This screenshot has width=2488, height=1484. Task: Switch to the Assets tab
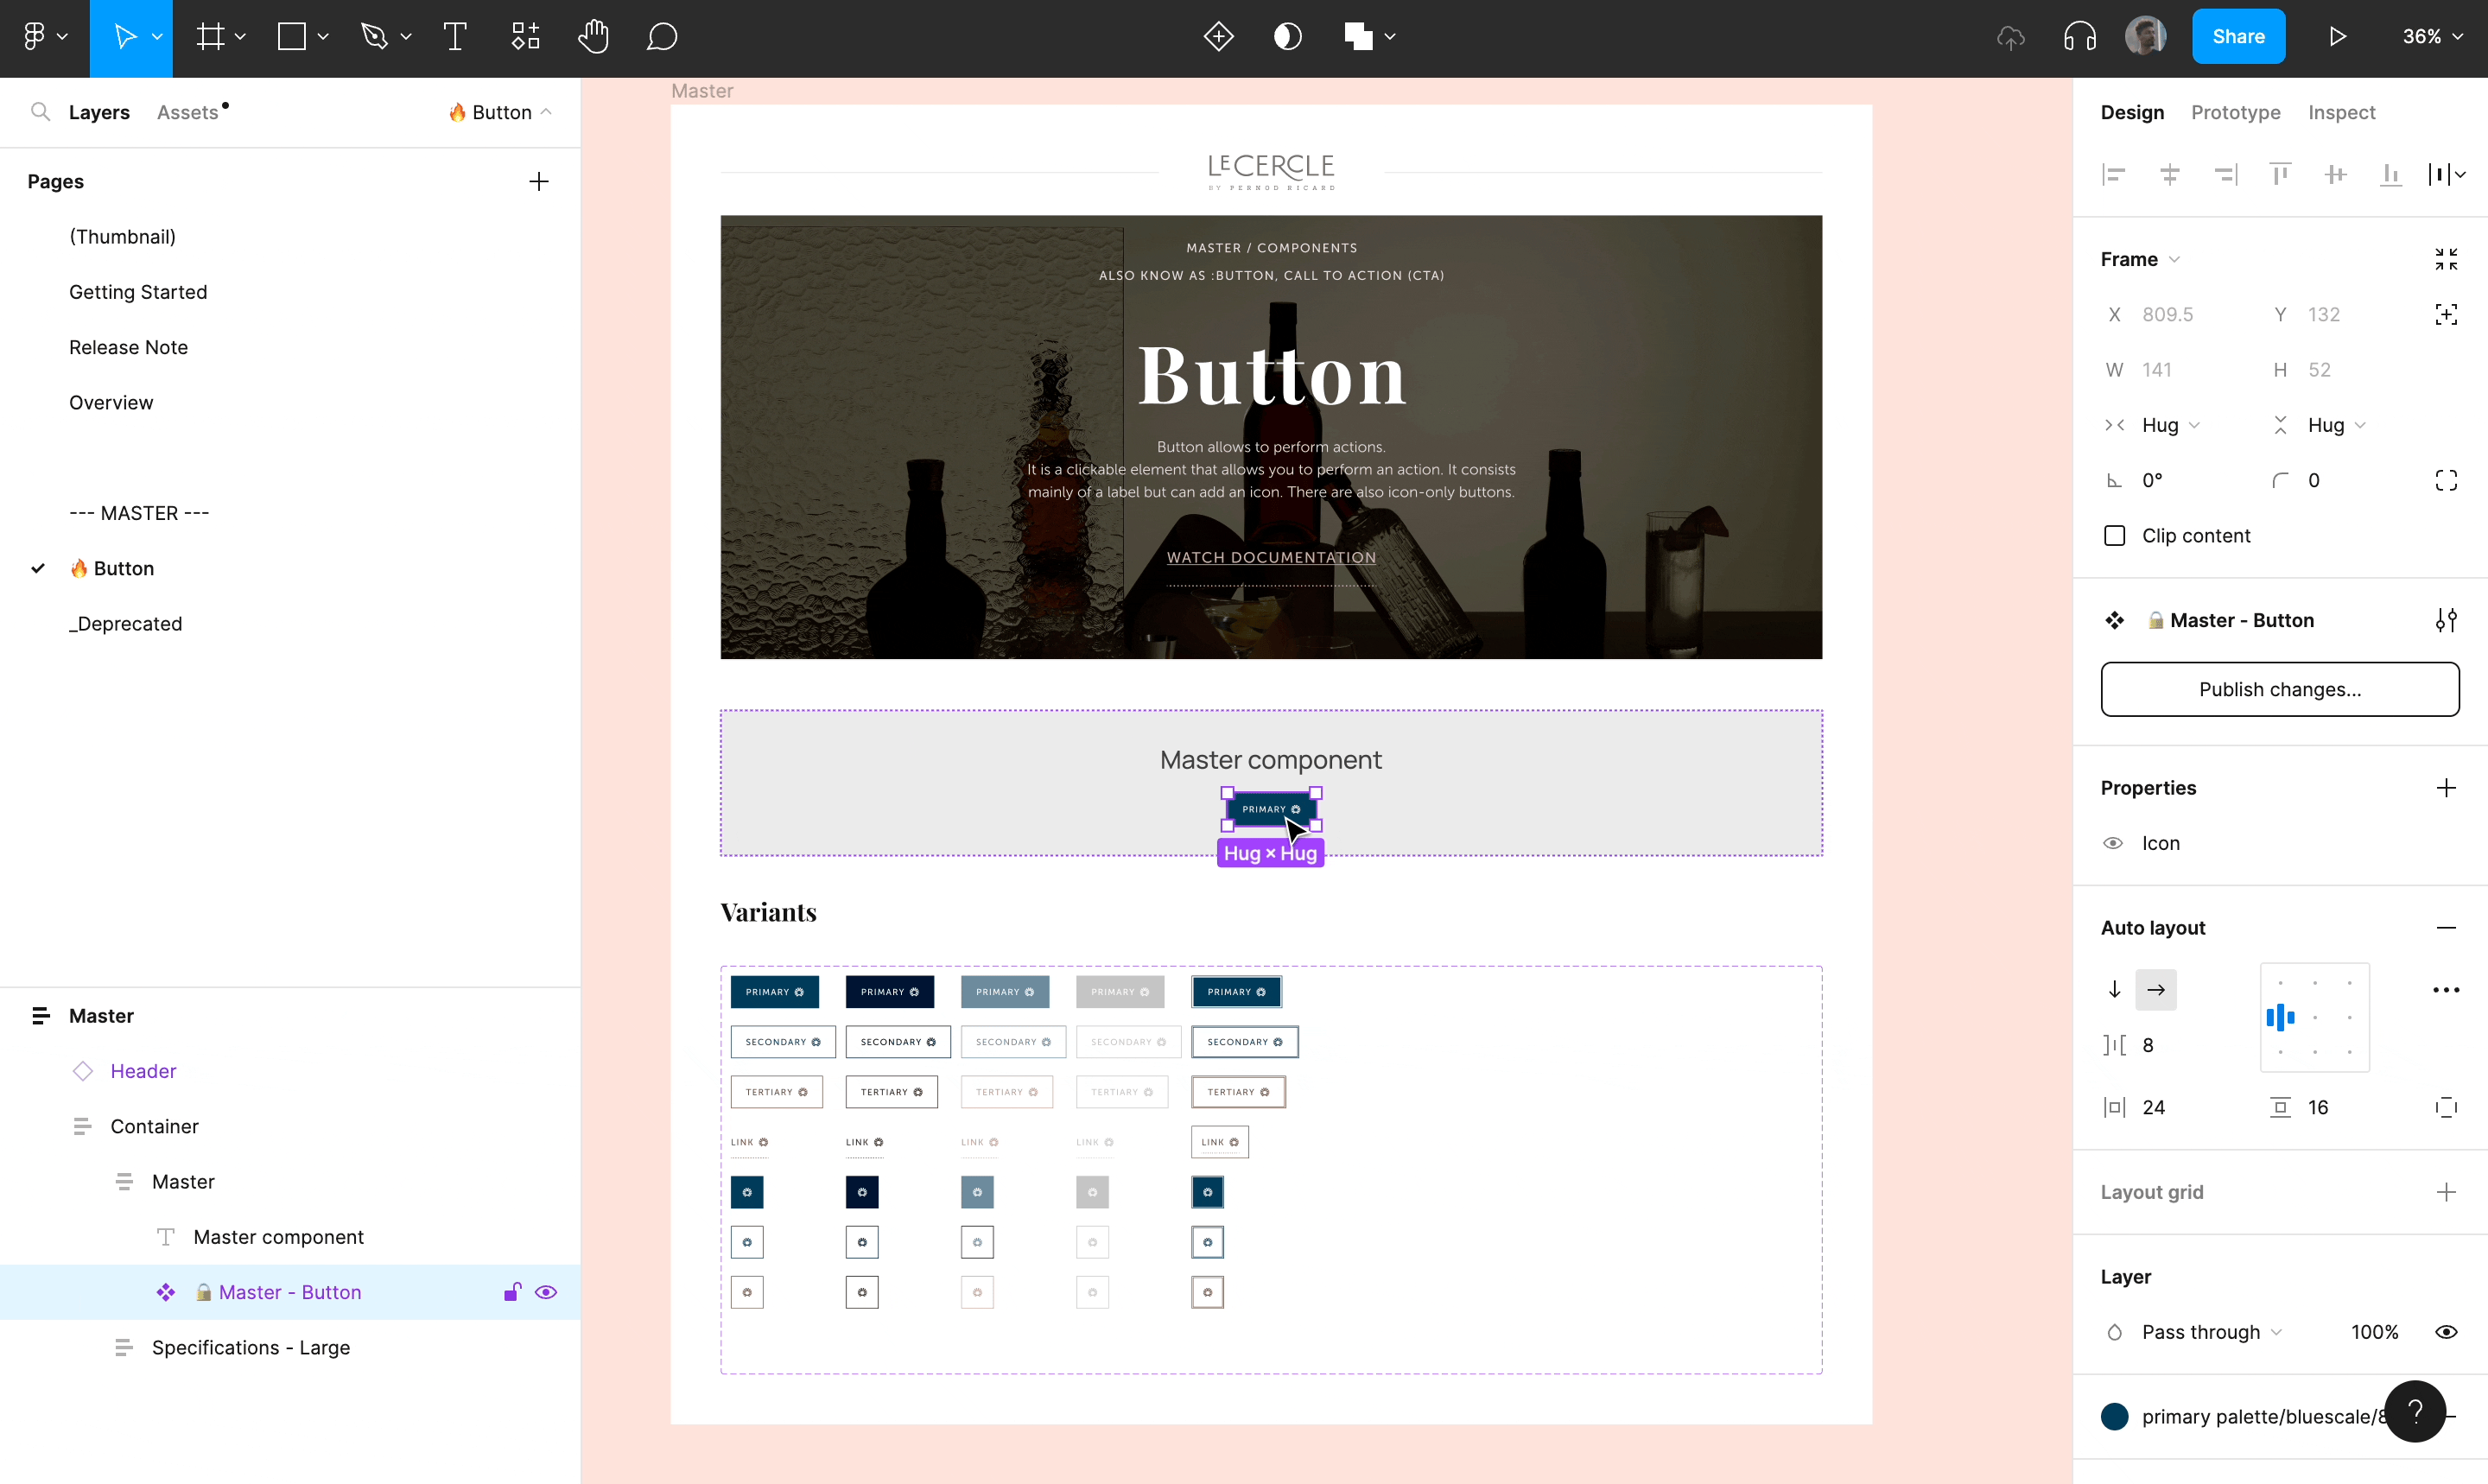tap(187, 112)
